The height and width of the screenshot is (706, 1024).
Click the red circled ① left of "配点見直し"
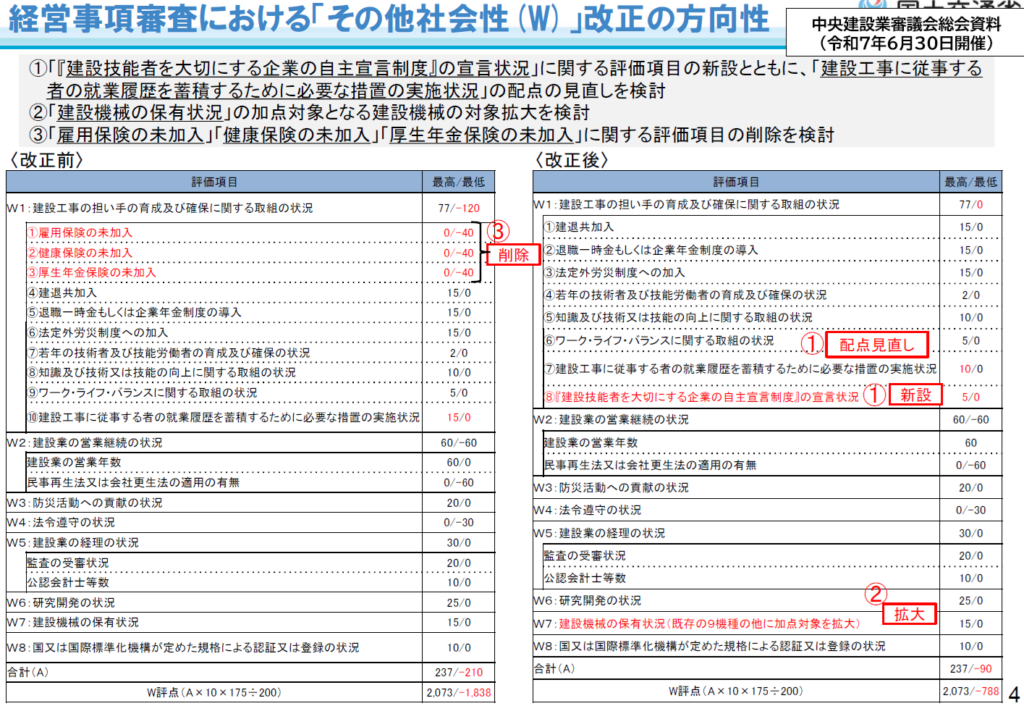[x=811, y=344]
